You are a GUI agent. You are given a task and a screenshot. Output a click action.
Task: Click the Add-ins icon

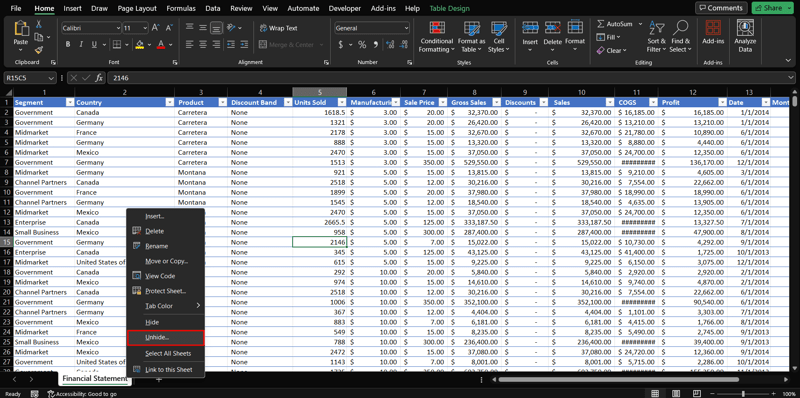pos(713,28)
